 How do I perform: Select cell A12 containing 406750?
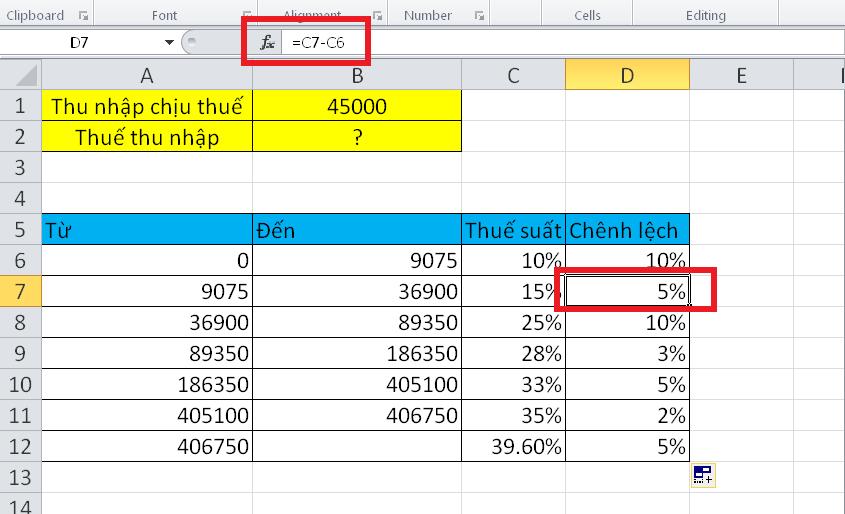[147, 446]
